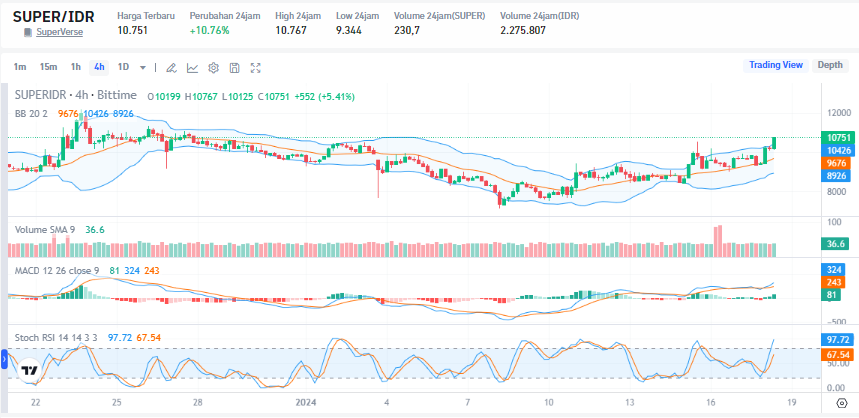Open the drawing tools pencil icon
859x418 pixels.
pos(171,68)
